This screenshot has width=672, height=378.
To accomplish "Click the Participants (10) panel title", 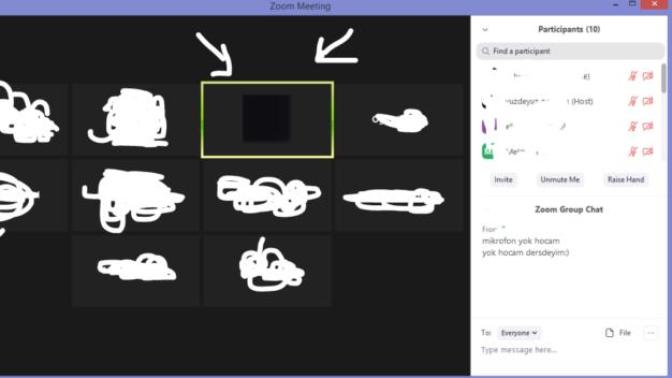I will pos(569,29).
